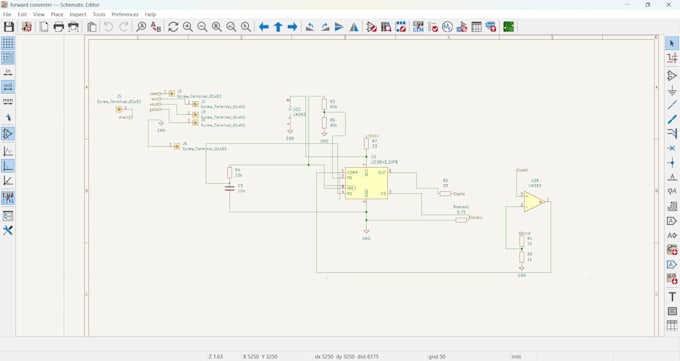Save the schematic with the floppy icon
The image size is (680, 361).
(x=9, y=27)
